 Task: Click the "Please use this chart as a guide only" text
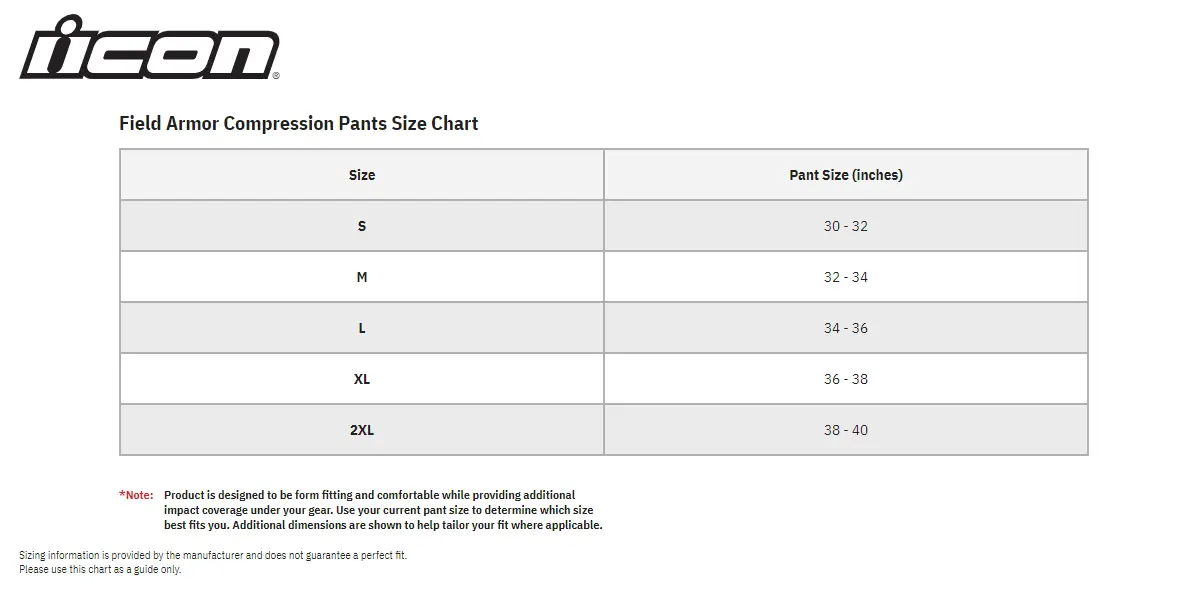coord(100,569)
